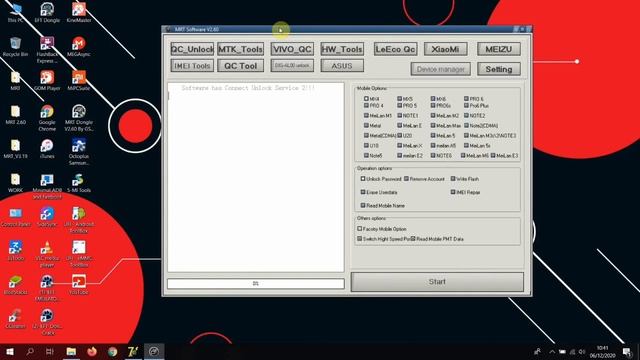Switch to the VIVO_QC section
This screenshot has width=640, height=360.
click(x=292, y=49)
